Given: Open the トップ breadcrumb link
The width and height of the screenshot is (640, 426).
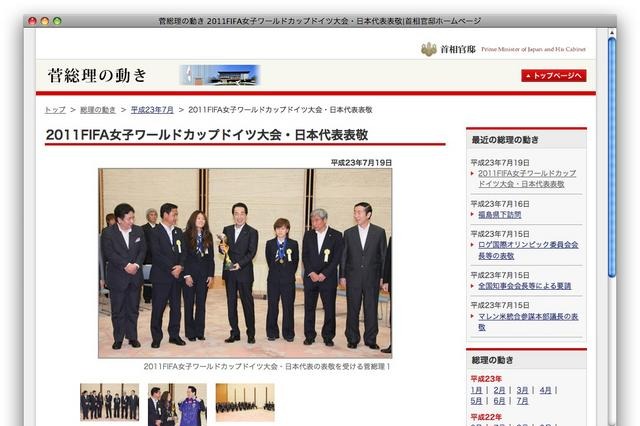Looking at the screenshot, I should [x=55, y=109].
